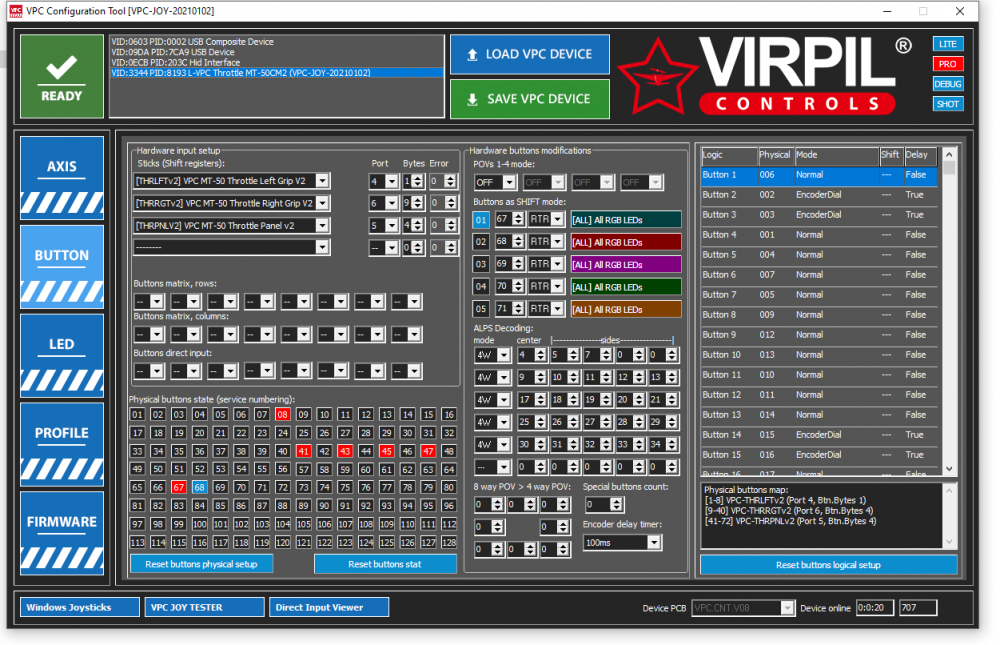Image resolution: width=1000 pixels, height=645 pixels.
Task: Expand the Throttle Left Grip V2 dropdown
Action: 322,182
